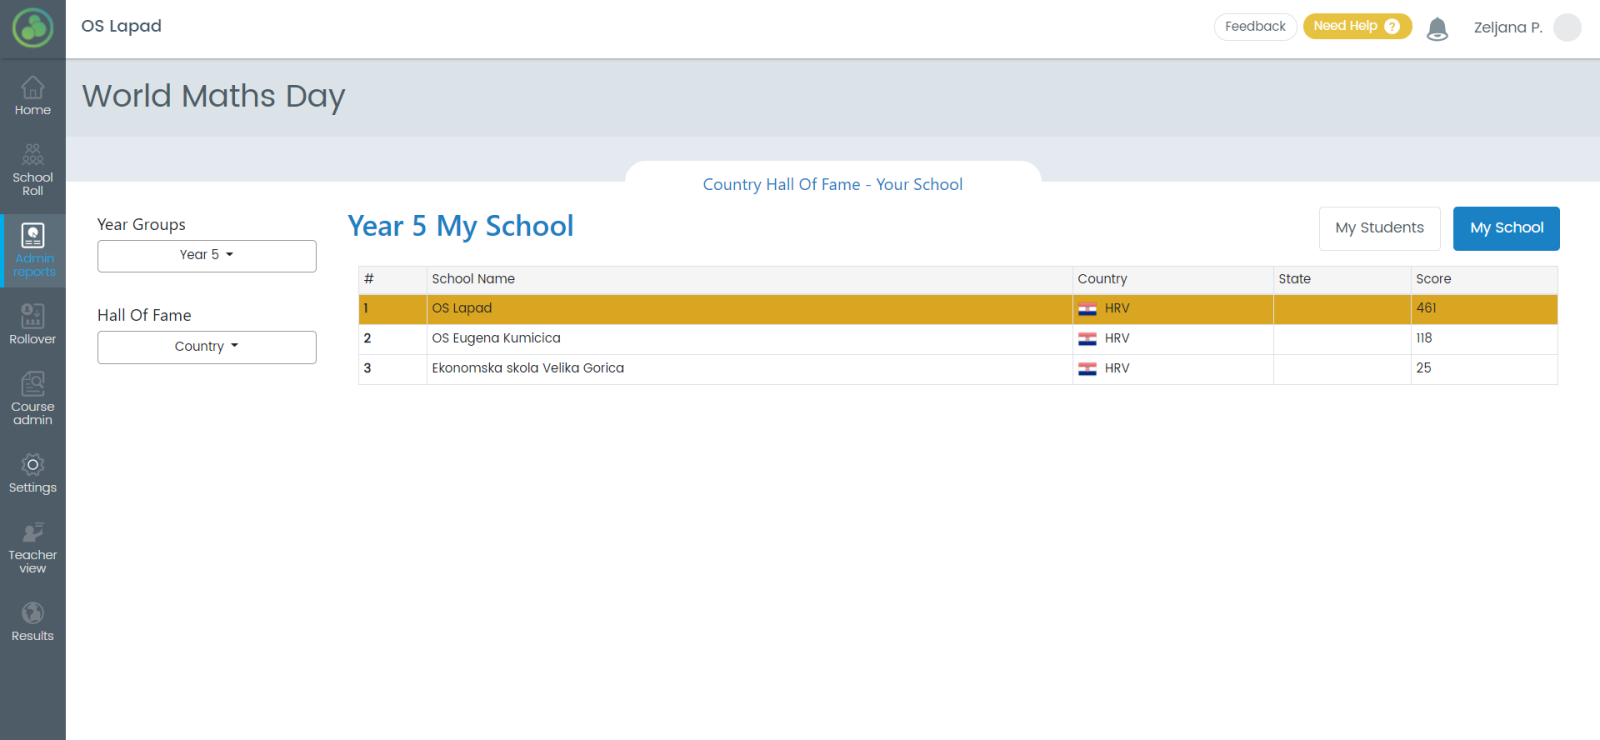Open Results globe in sidebar

[x=33, y=621]
